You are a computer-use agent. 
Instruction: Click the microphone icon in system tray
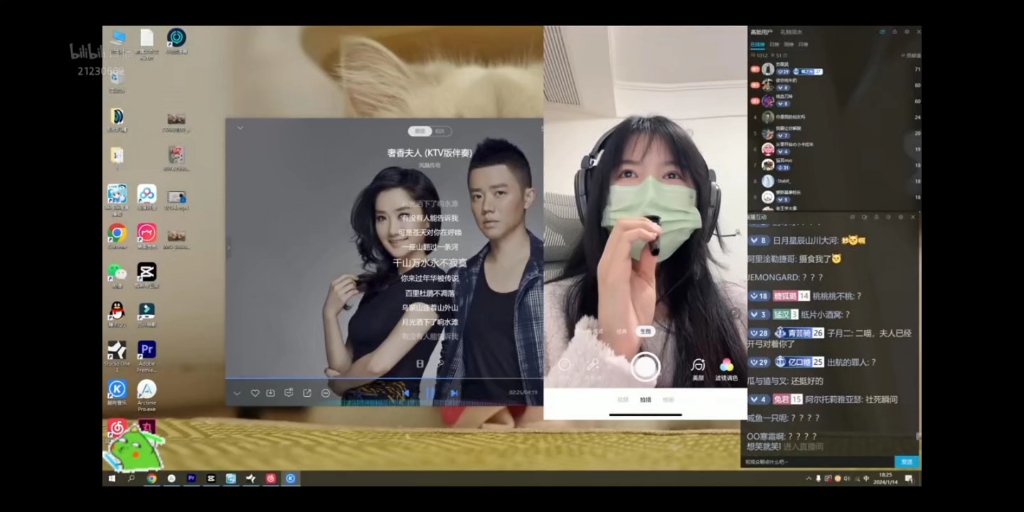point(818,479)
